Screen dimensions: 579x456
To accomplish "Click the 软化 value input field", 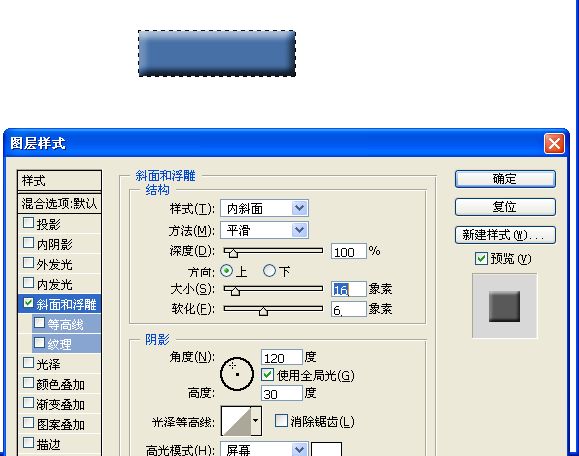I will click(349, 309).
